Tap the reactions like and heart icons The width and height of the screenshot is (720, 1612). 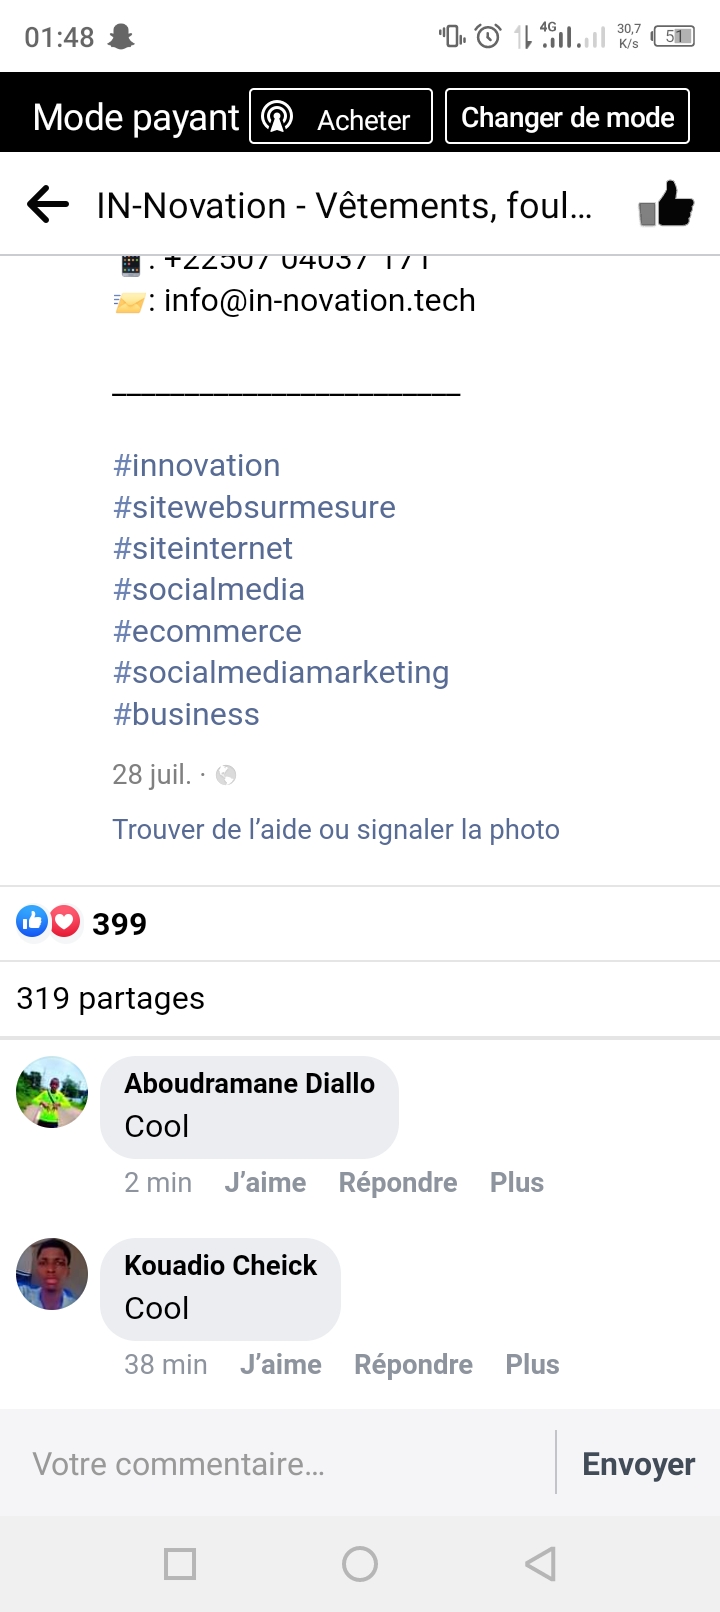pos(48,922)
